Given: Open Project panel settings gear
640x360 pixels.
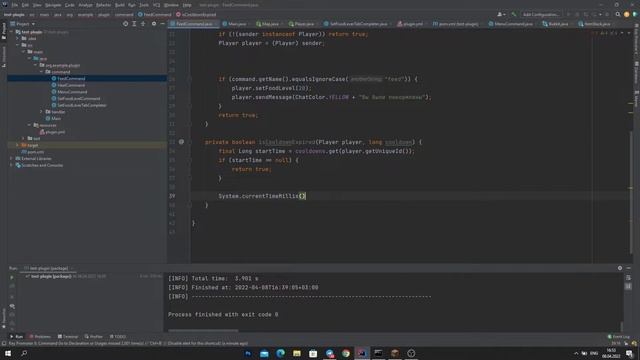Looking at the screenshot, I should tap(154, 24).
